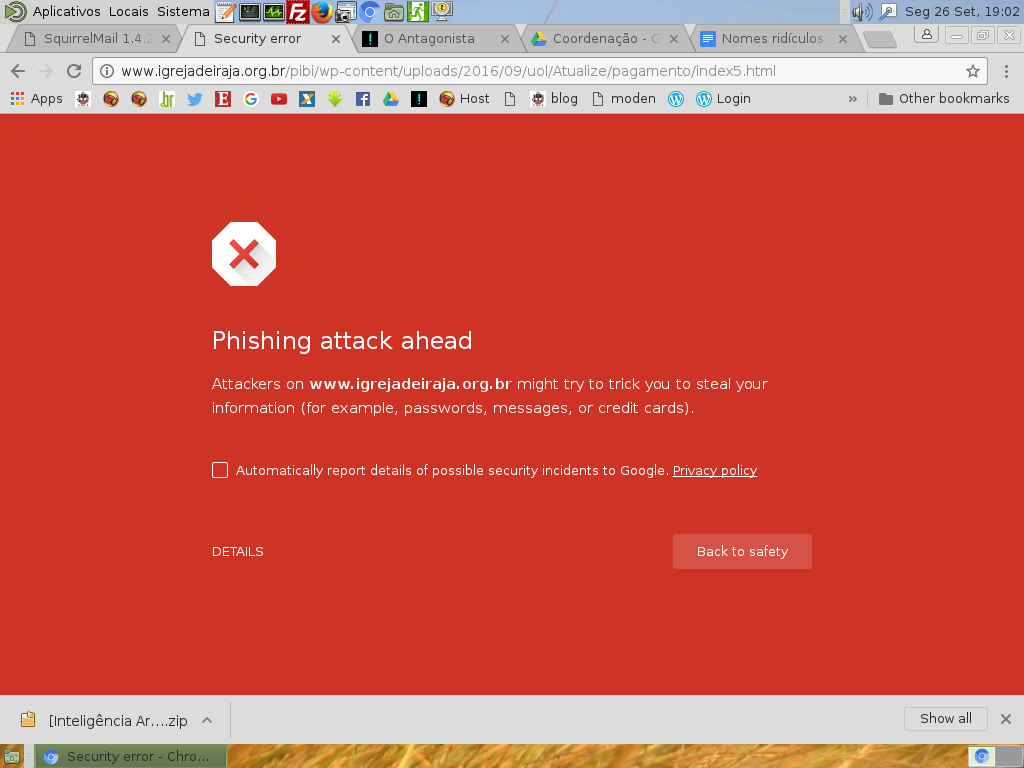The height and width of the screenshot is (768, 1024).
Task: Open the Apps shortcut in the bookmarks bar
Action: [x=37, y=99]
